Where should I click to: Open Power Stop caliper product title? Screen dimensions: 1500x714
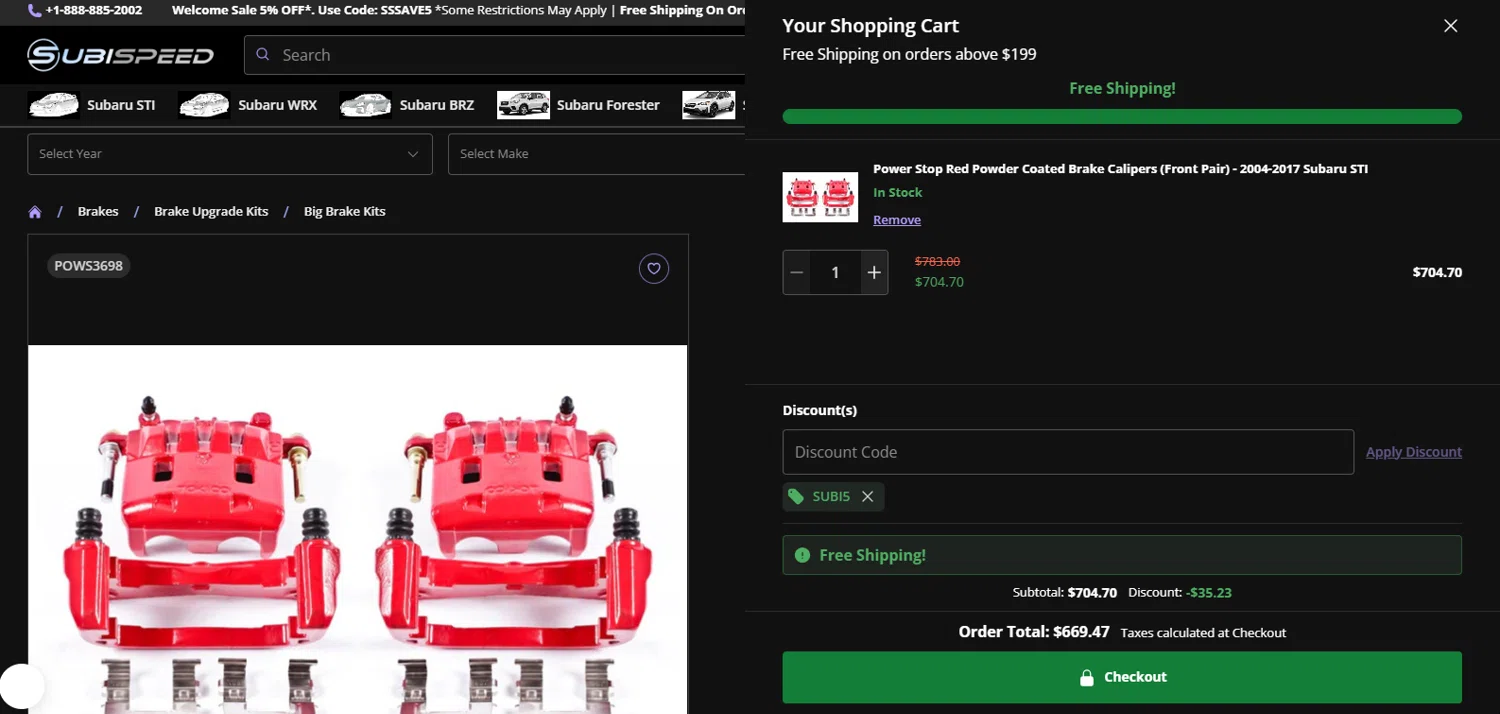click(1120, 169)
